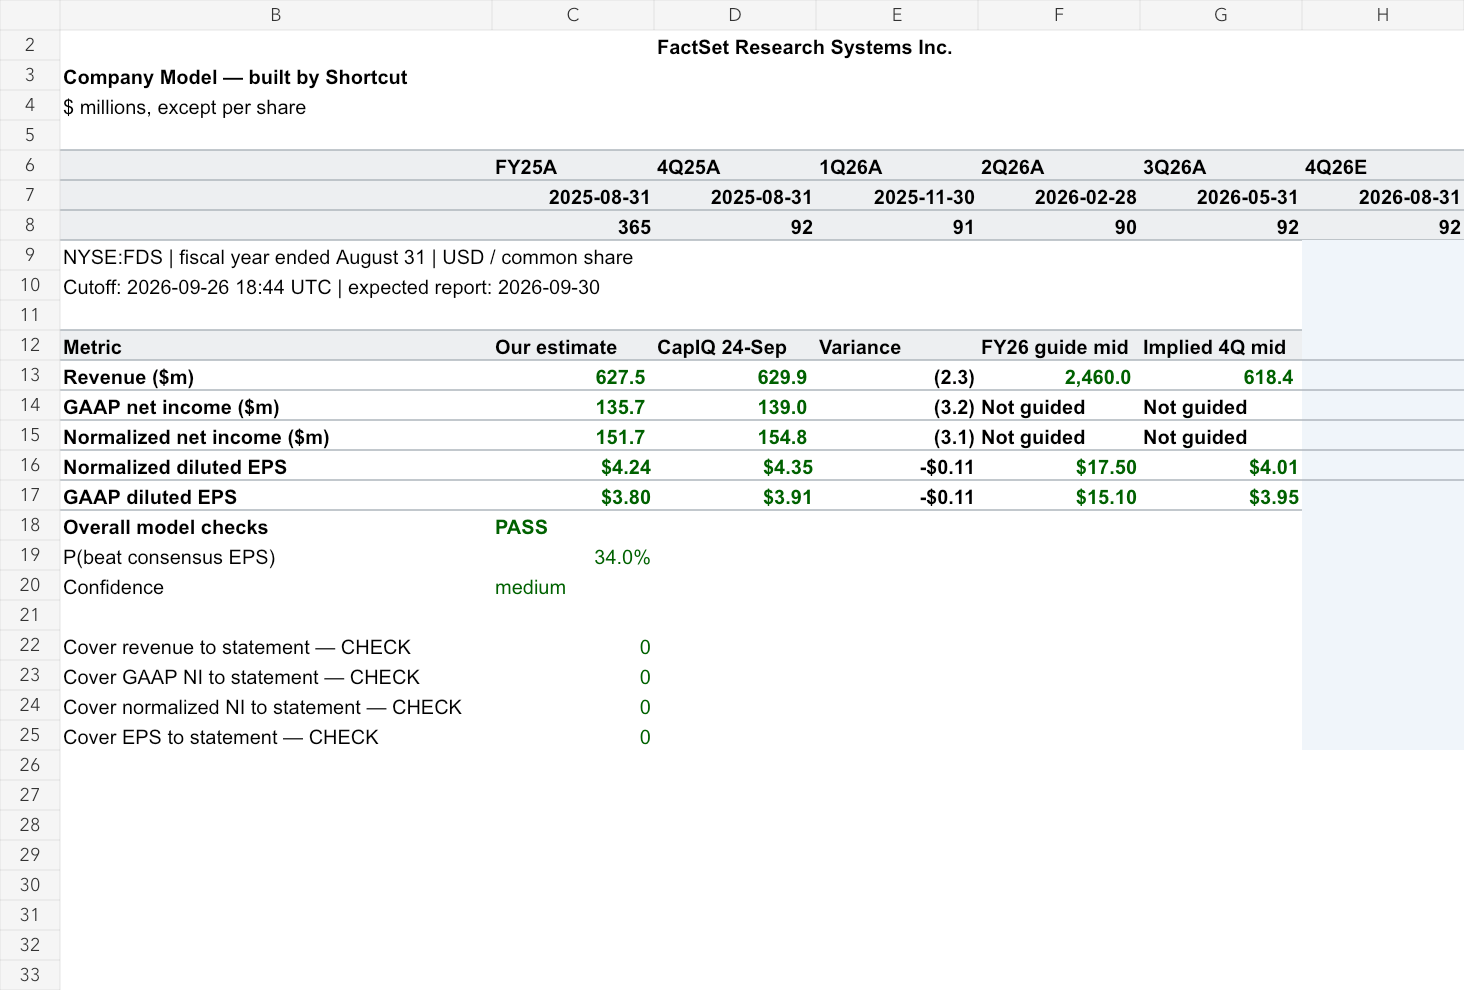1464x990 pixels.
Task: Select column E header
Action: pyautogui.click(x=897, y=15)
